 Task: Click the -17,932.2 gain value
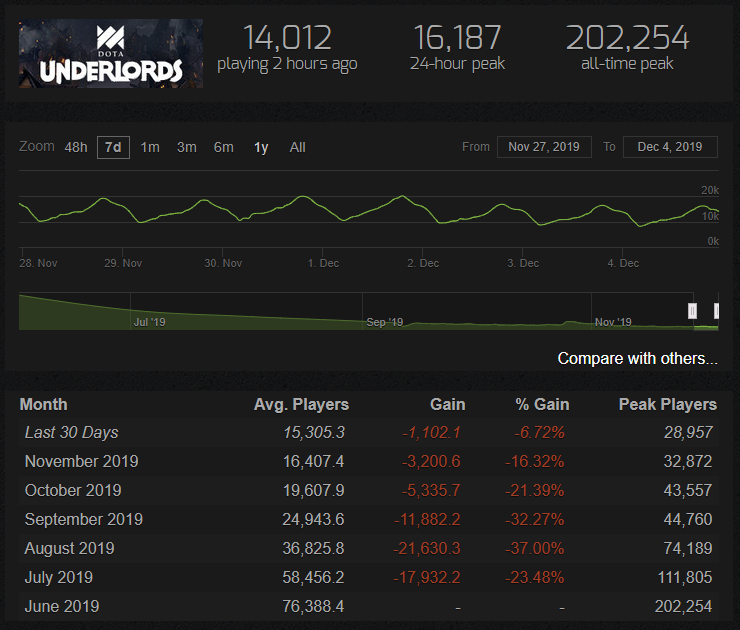(427, 577)
